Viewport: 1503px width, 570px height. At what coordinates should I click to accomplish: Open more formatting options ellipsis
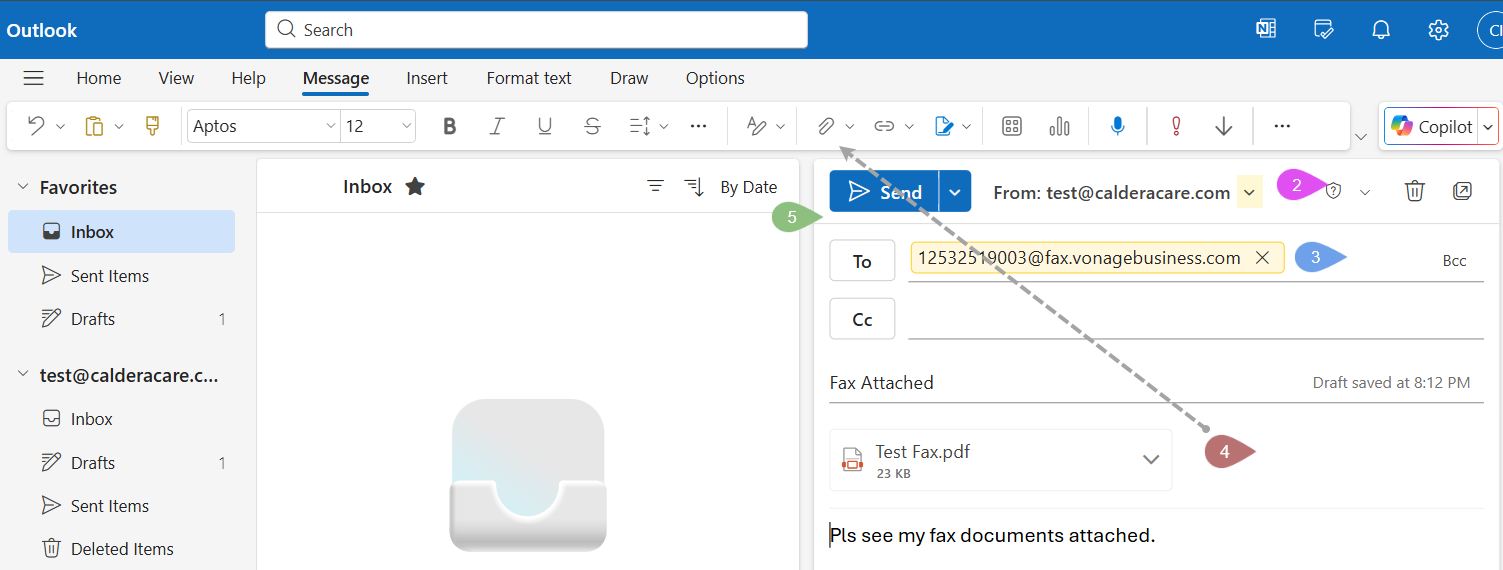pyautogui.click(x=699, y=126)
